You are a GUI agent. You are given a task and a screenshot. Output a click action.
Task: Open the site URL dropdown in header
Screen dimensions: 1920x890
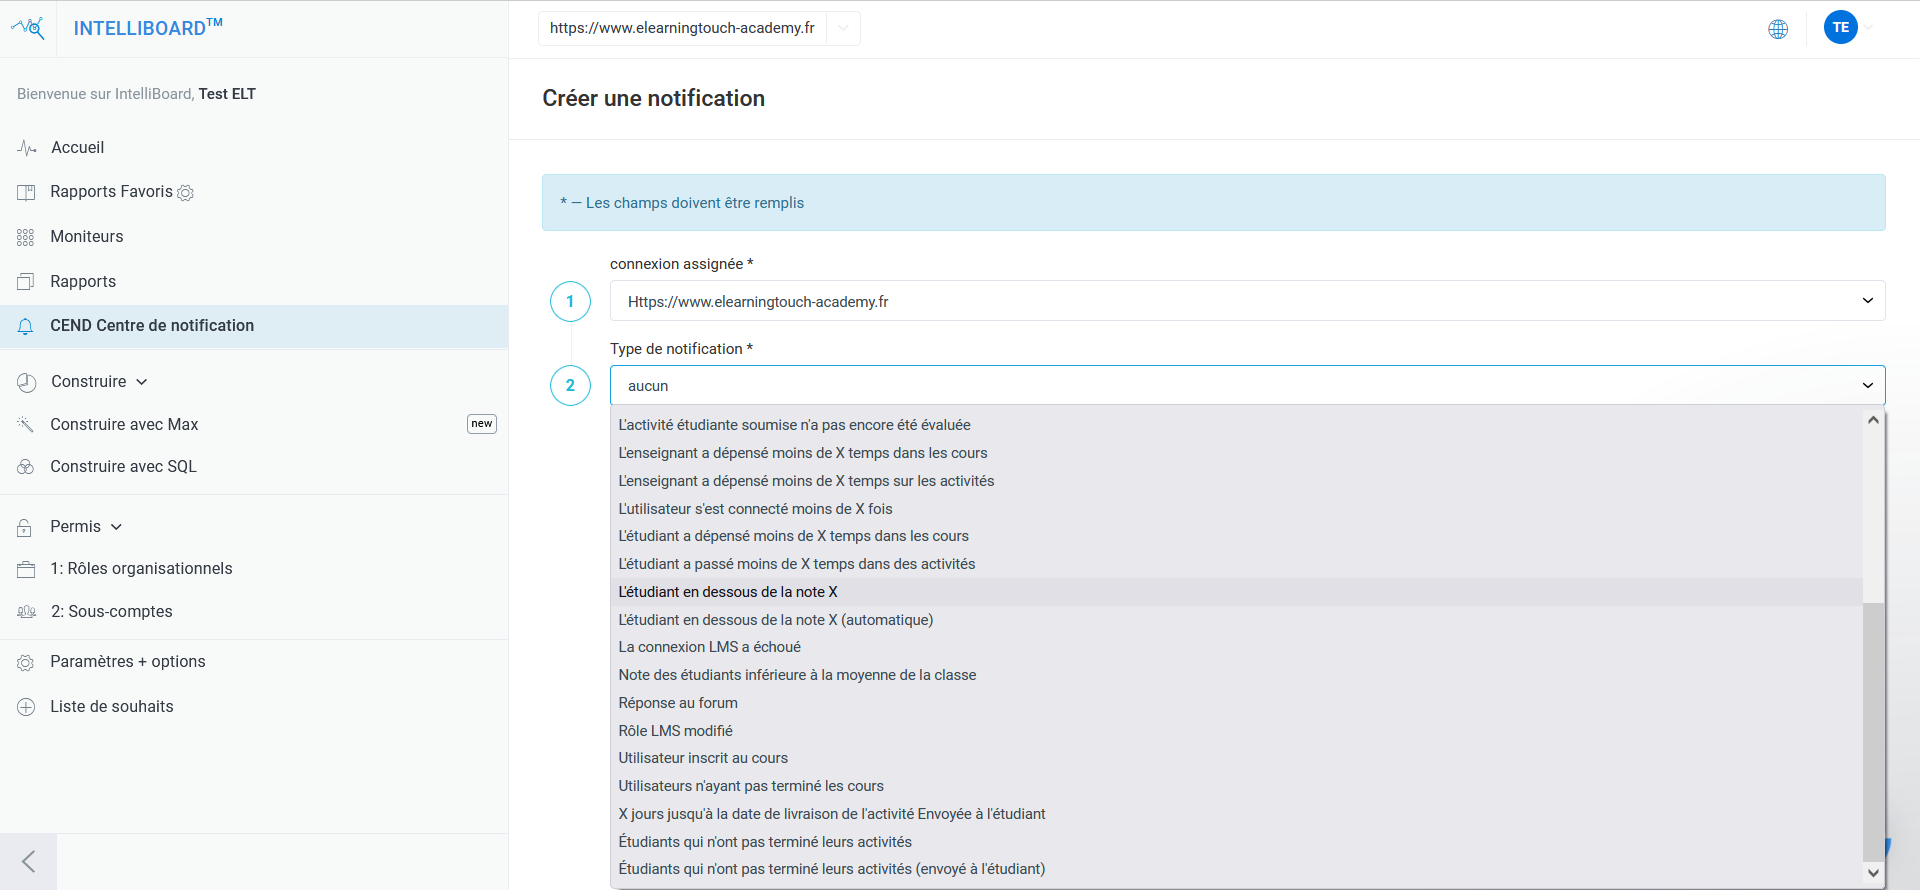tap(843, 28)
